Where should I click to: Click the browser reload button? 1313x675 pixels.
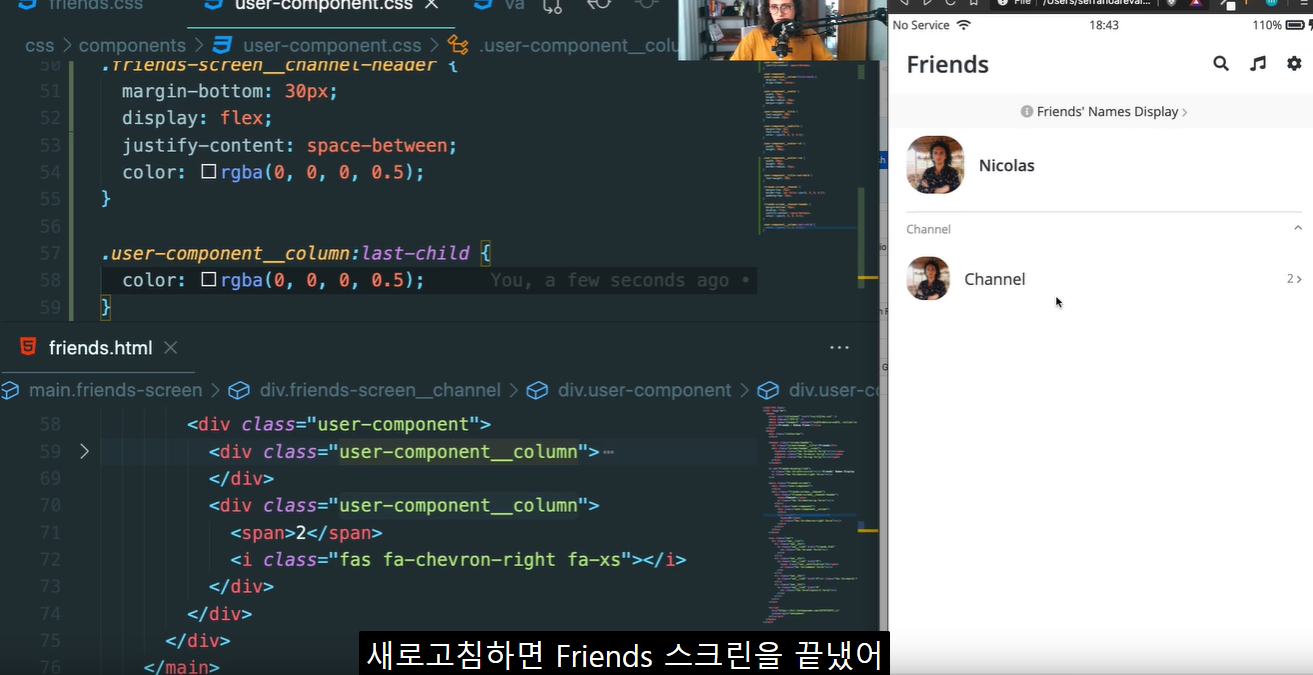click(950, 3)
